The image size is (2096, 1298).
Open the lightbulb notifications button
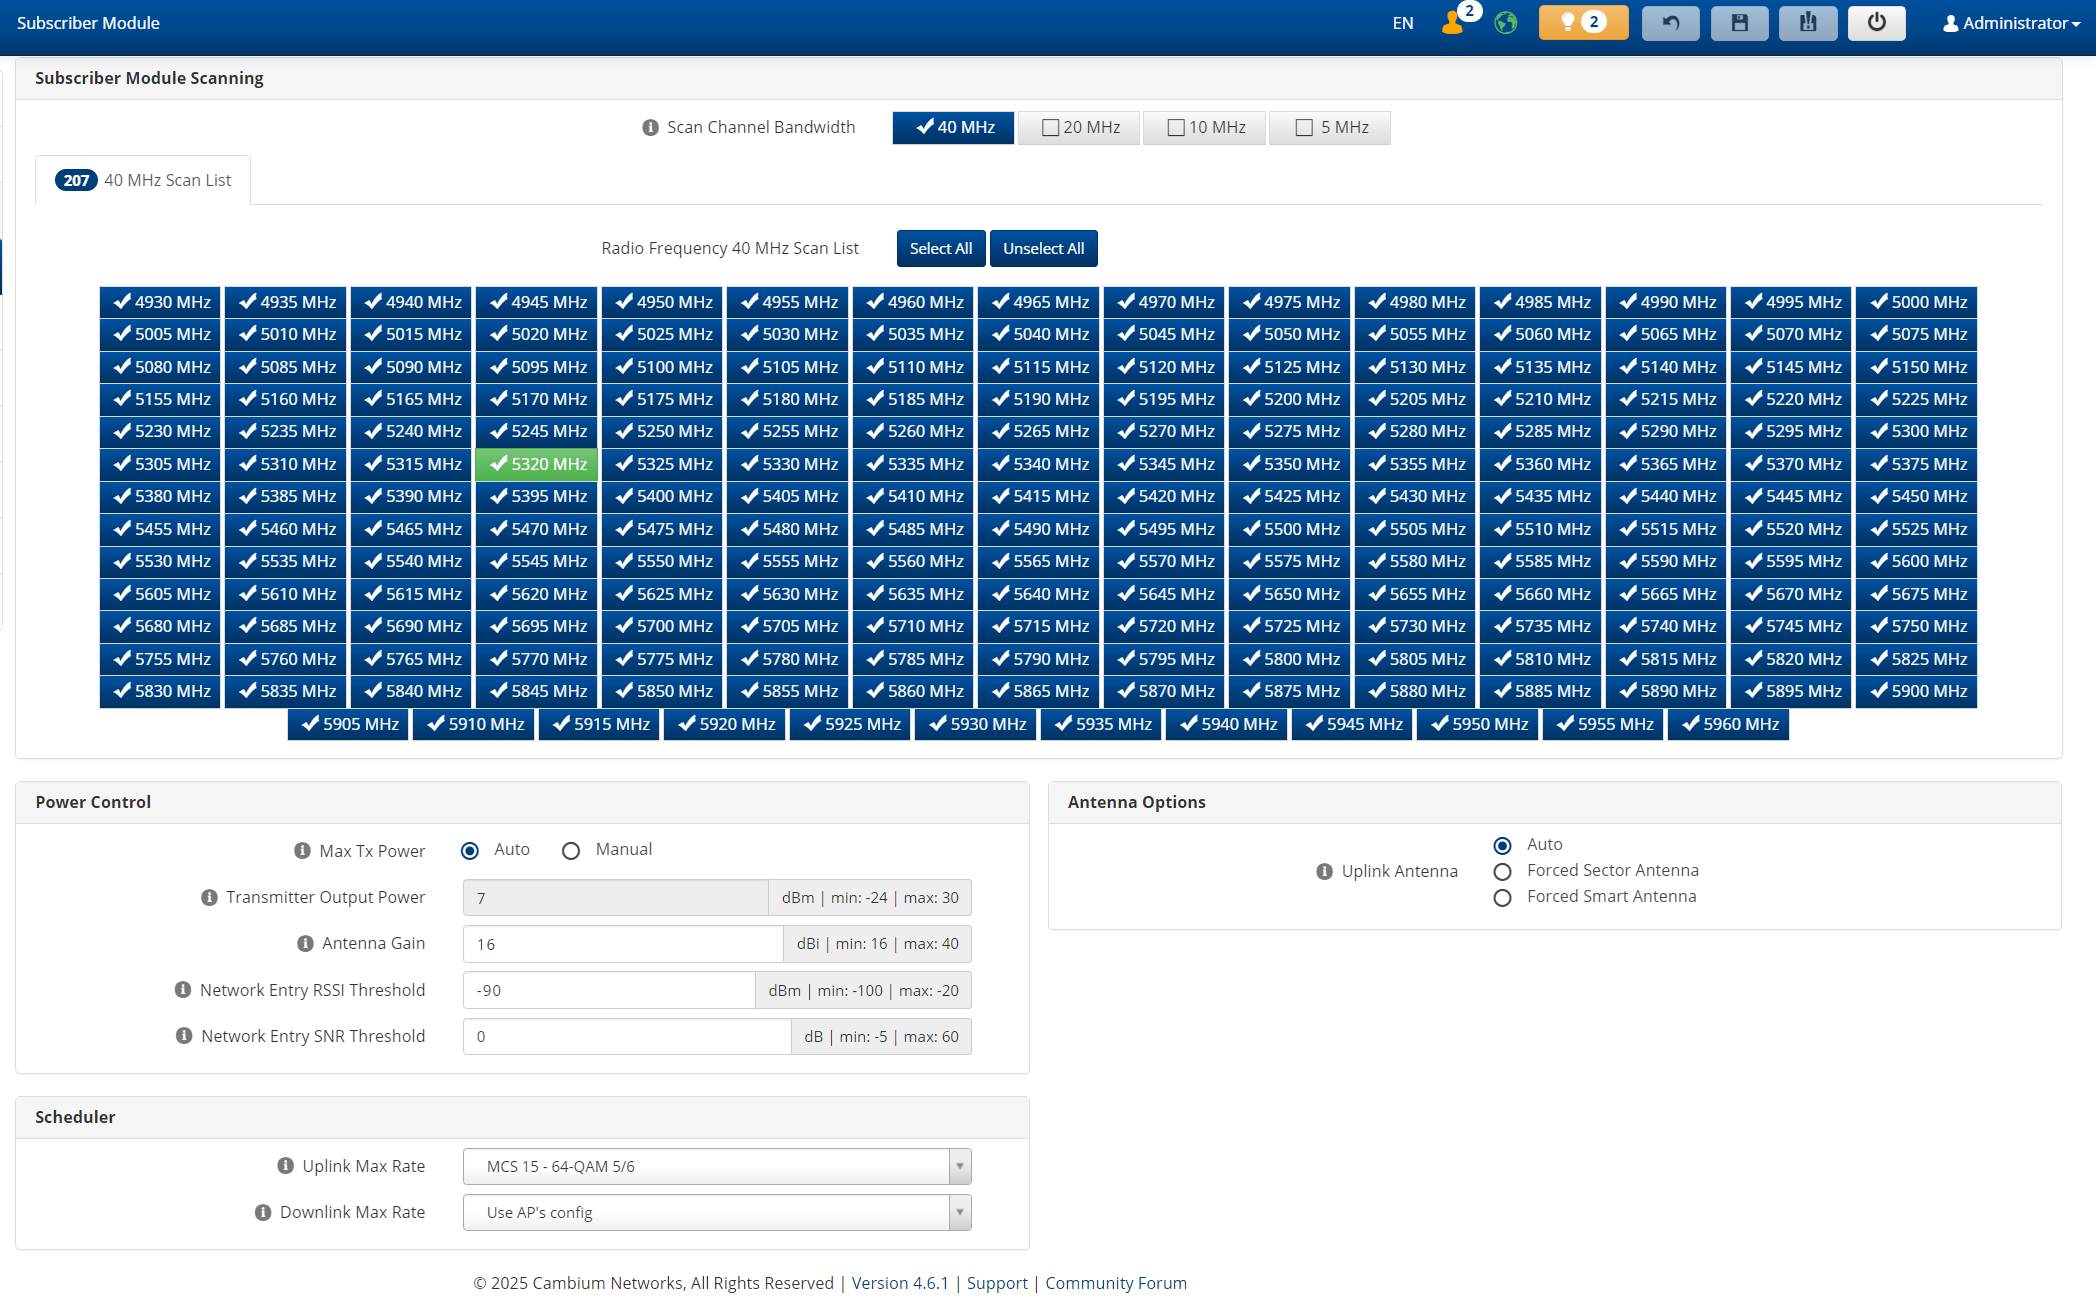(1582, 22)
